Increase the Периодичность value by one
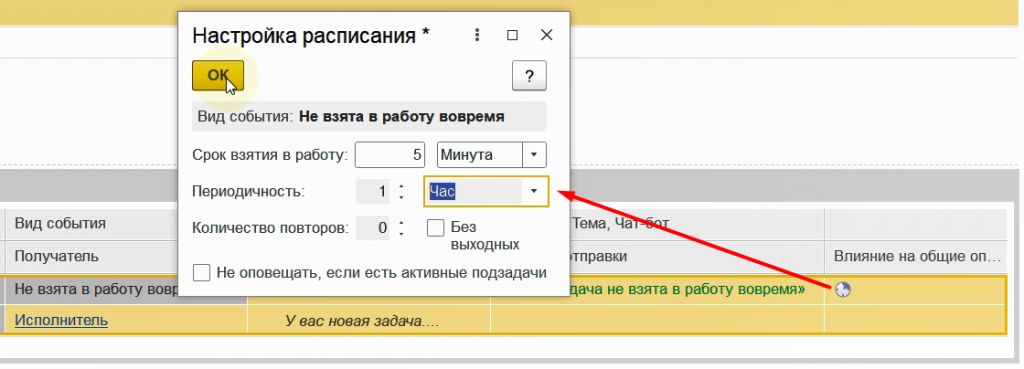The height and width of the screenshot is (369, 1024). (x=401, y=186)
